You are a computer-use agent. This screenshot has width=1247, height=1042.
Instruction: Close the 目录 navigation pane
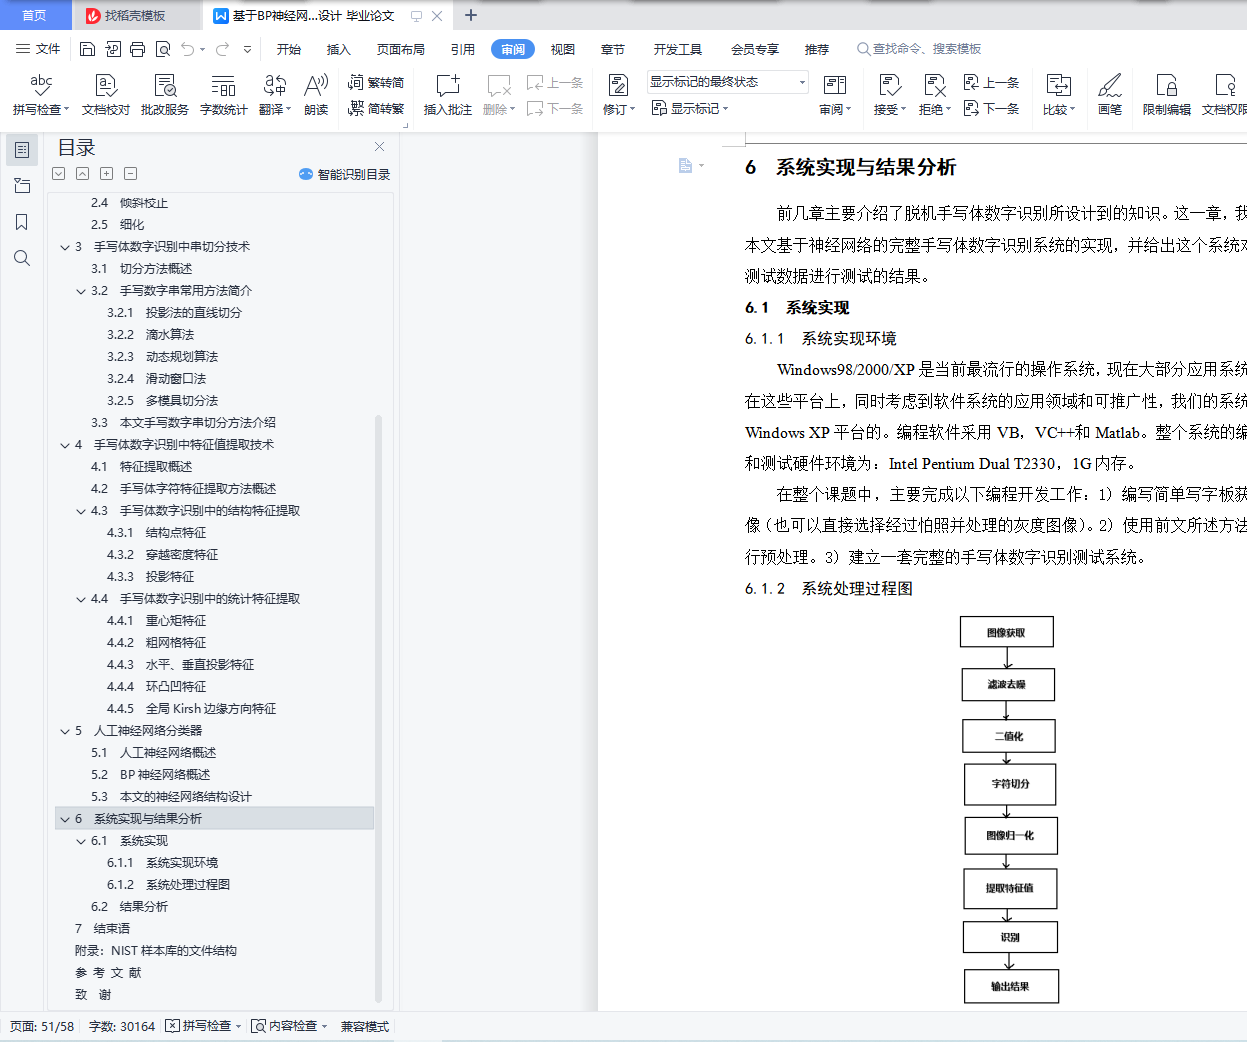coord(379,147)
